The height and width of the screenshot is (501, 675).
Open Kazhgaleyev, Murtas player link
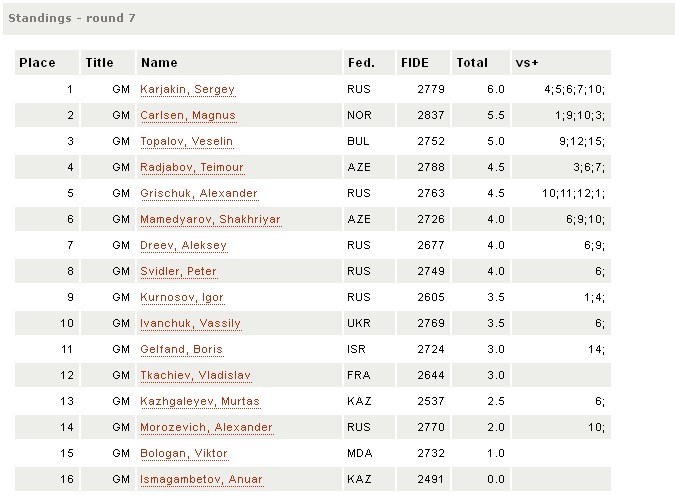point(200,401)
